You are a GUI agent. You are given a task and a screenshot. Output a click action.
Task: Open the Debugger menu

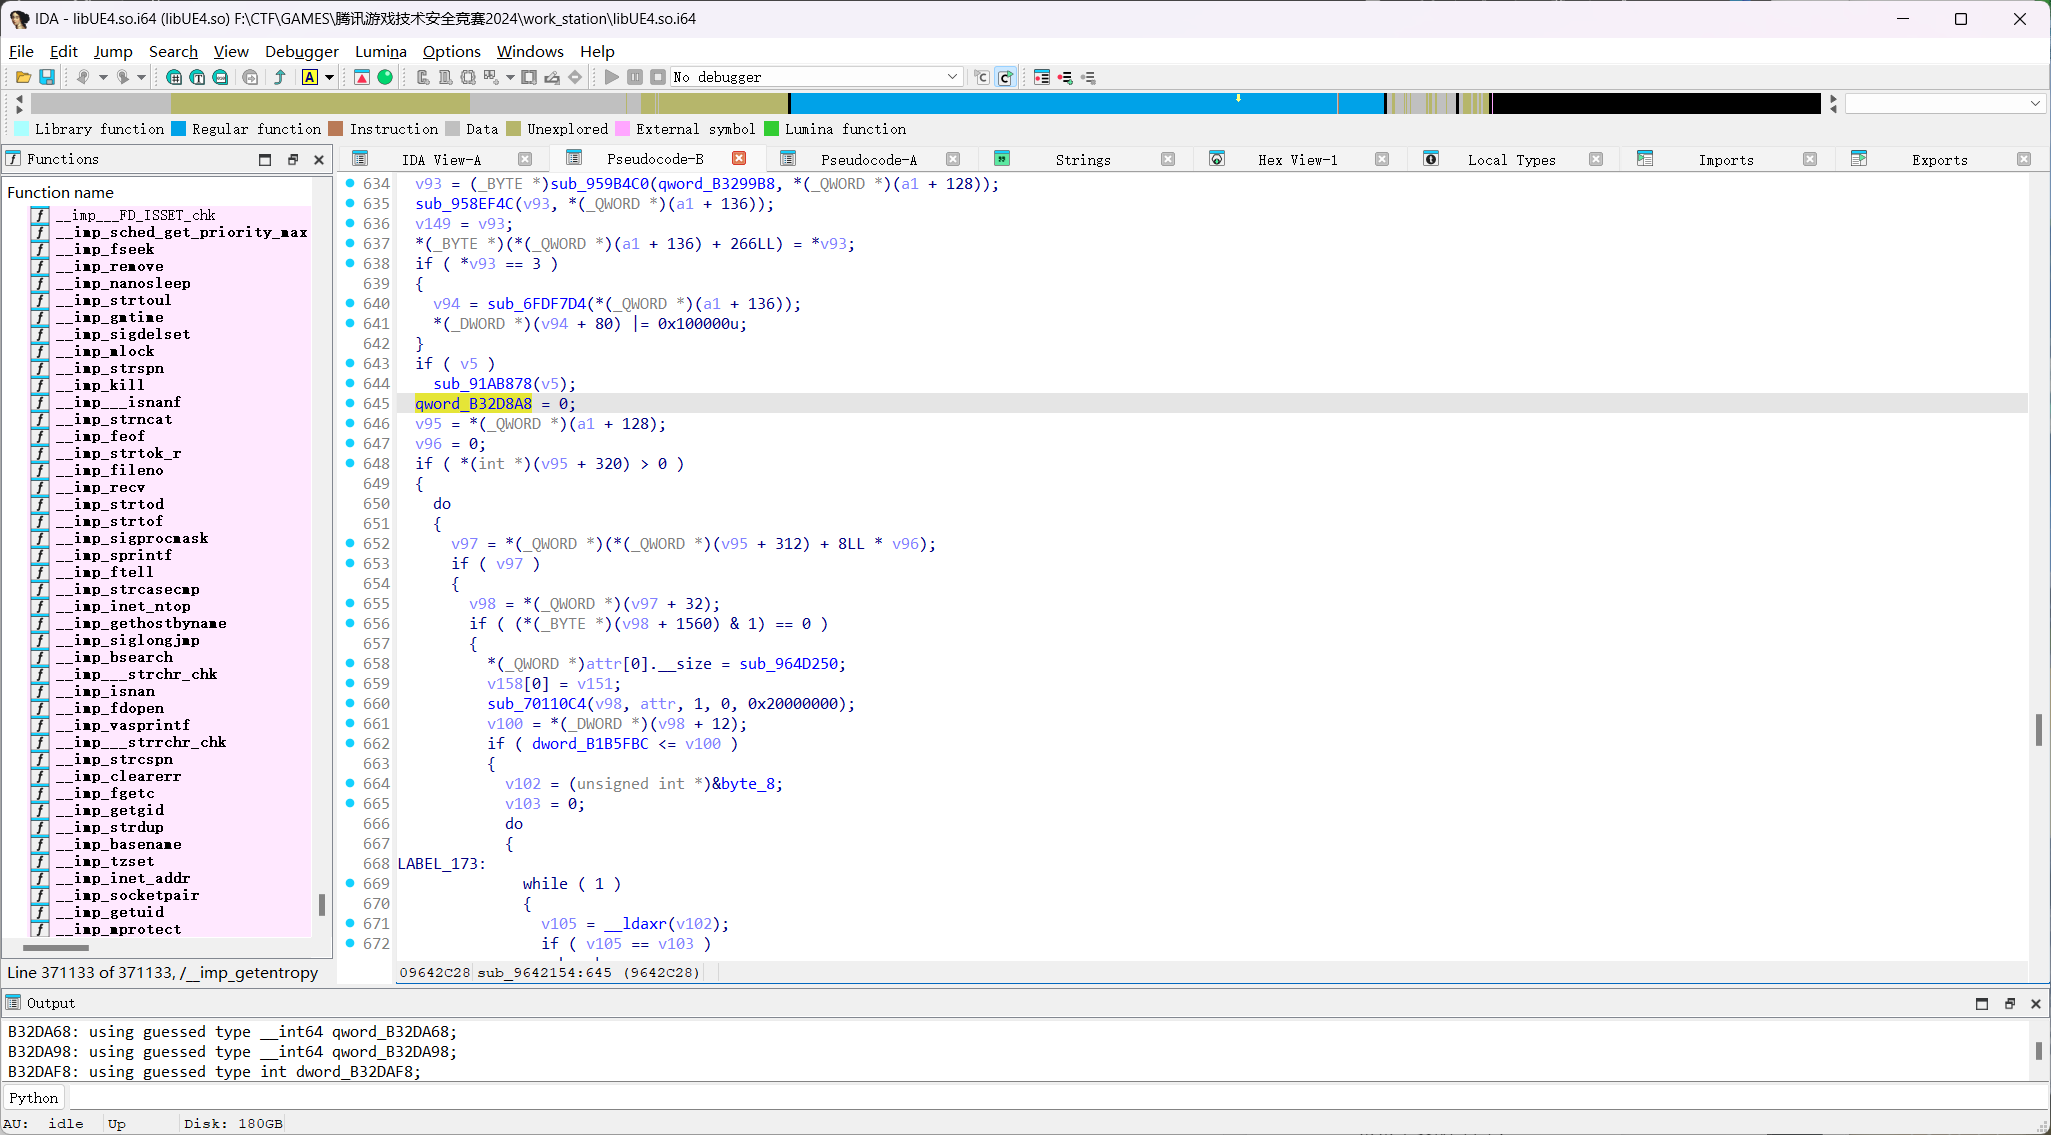pos(302,51)
